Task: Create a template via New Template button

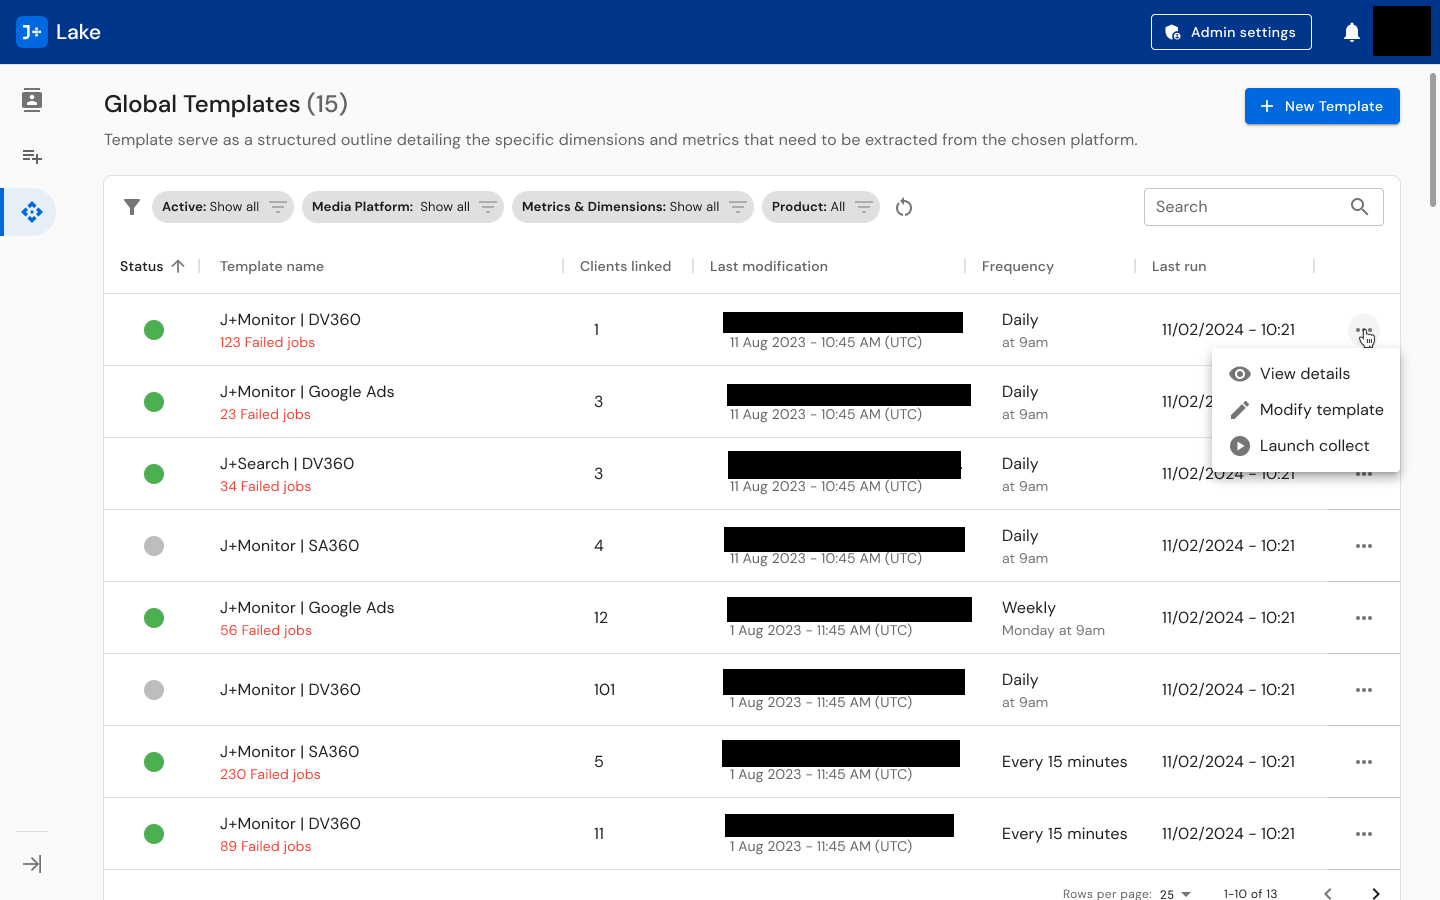Action: (x=1322, y=106)
